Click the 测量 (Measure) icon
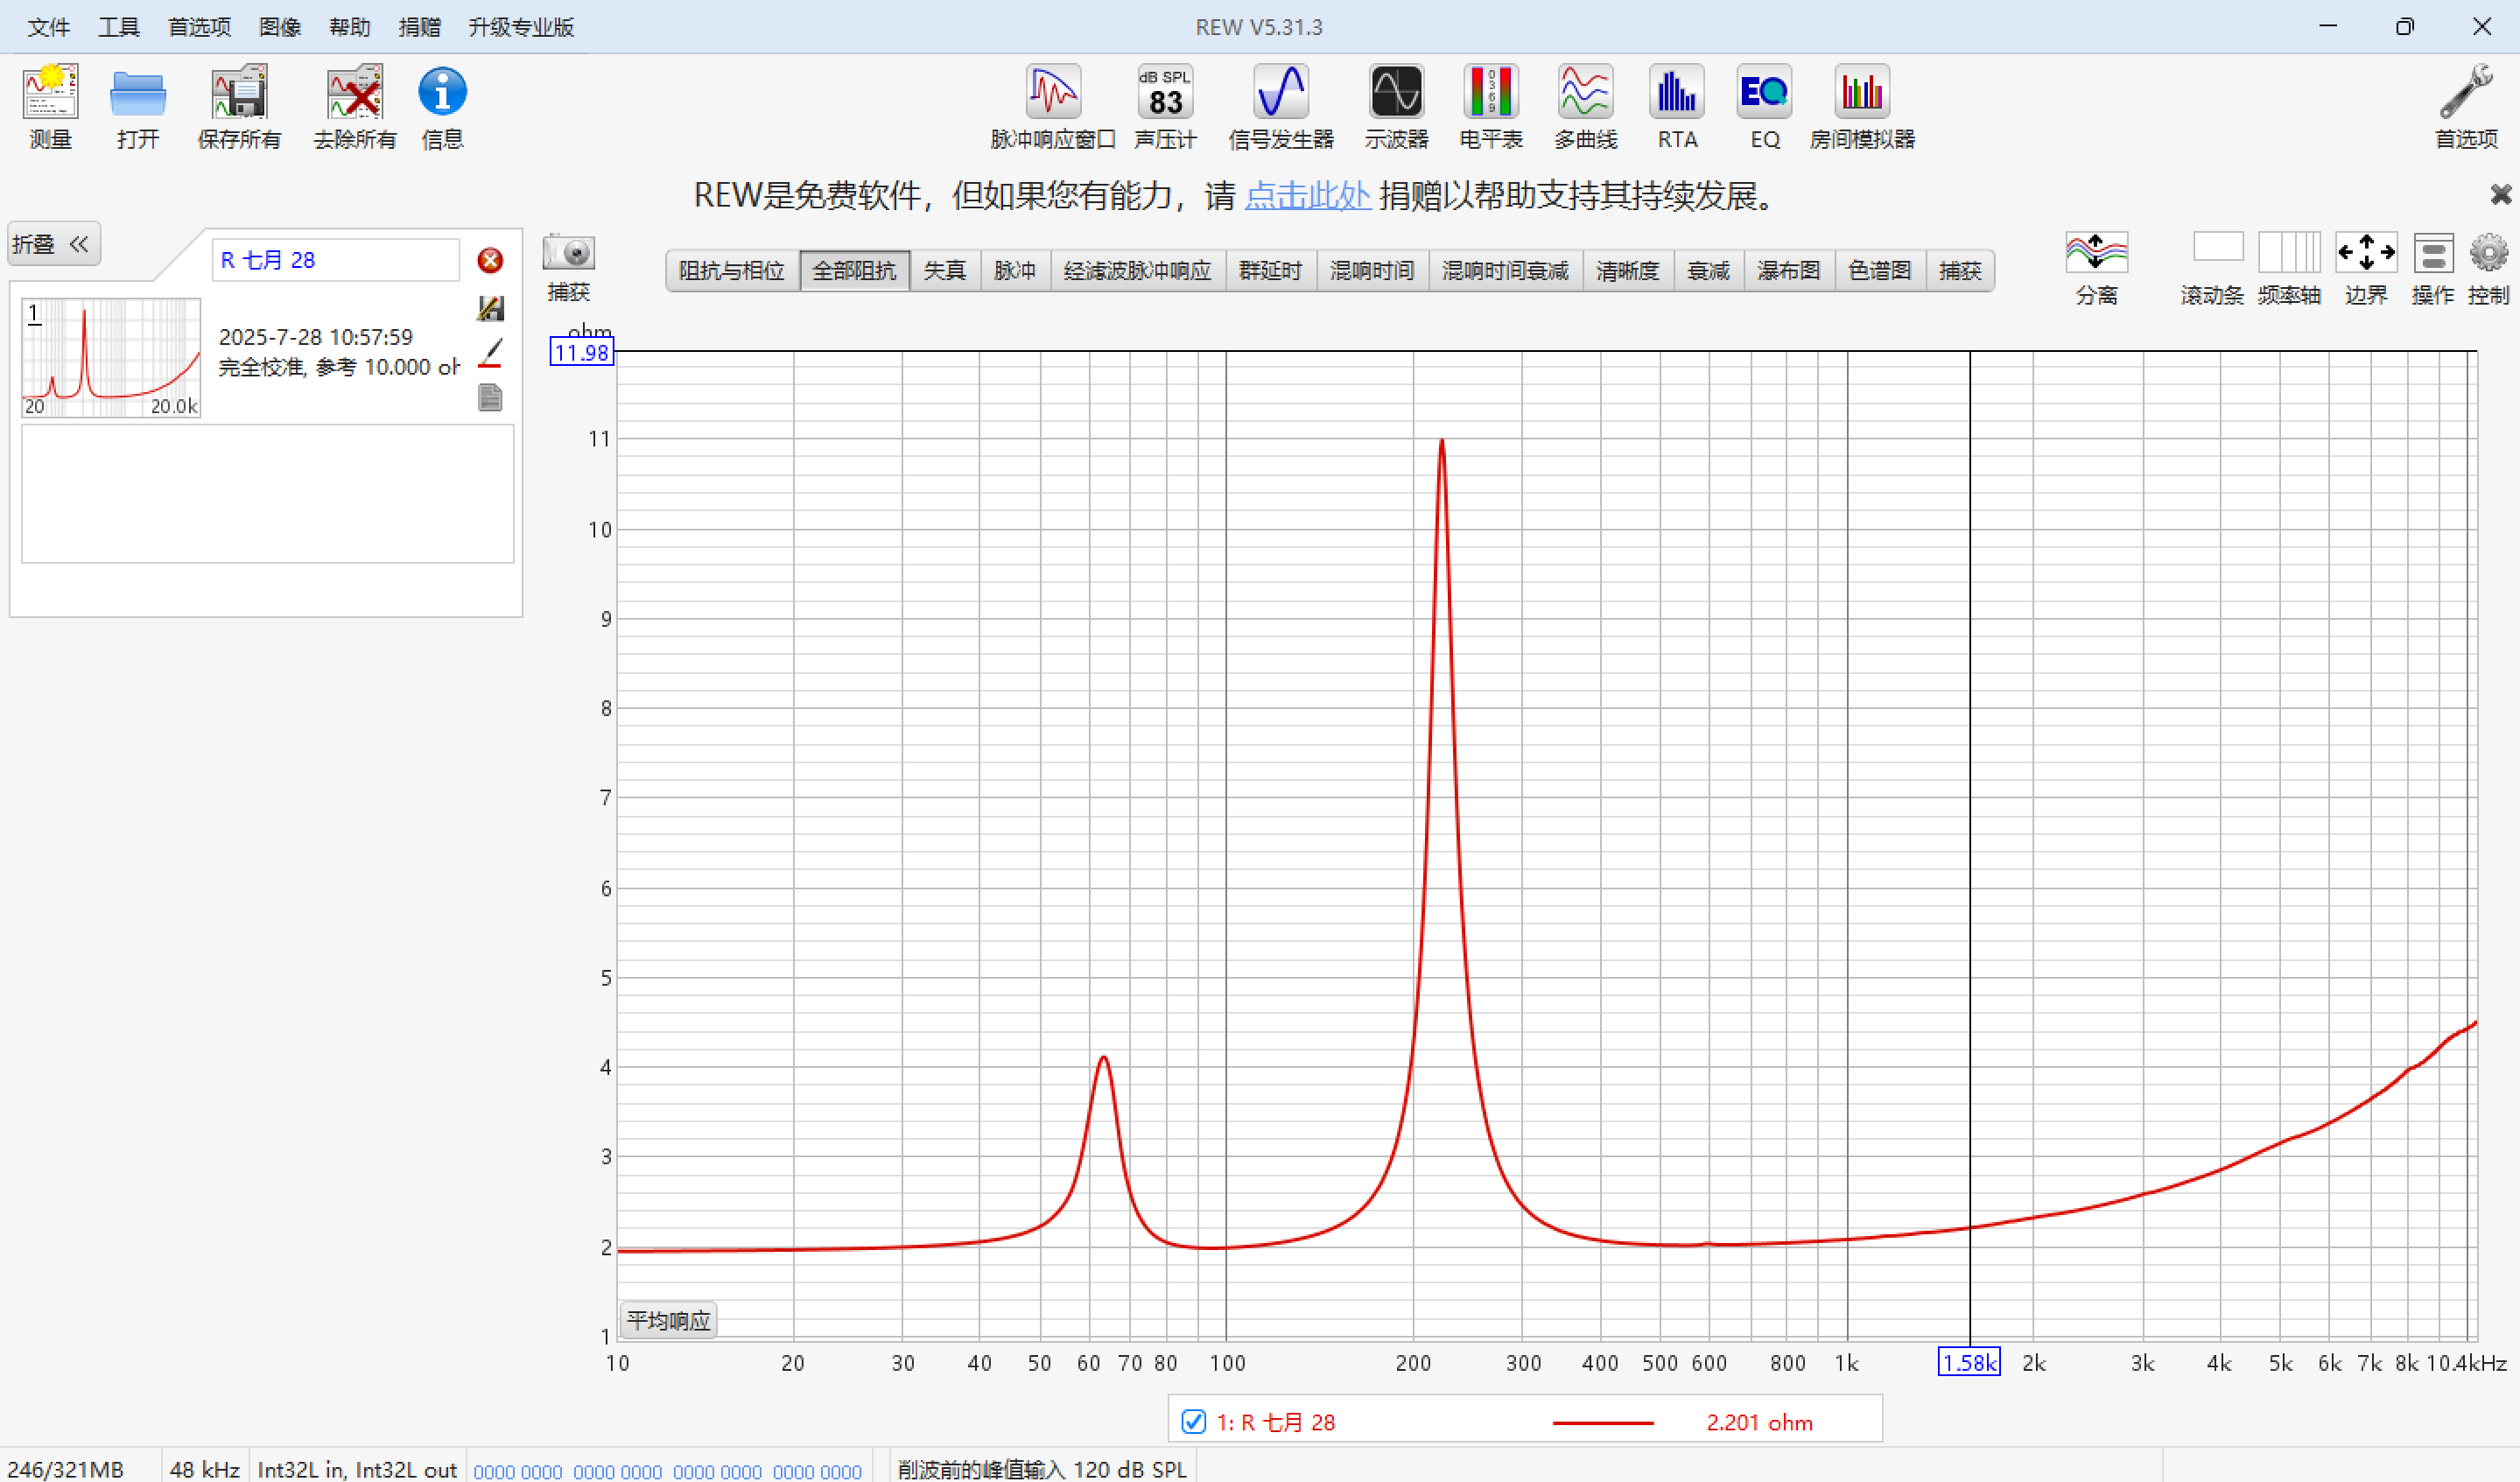The height and width of the screenshot is (1482, 2520). [51, 92]
